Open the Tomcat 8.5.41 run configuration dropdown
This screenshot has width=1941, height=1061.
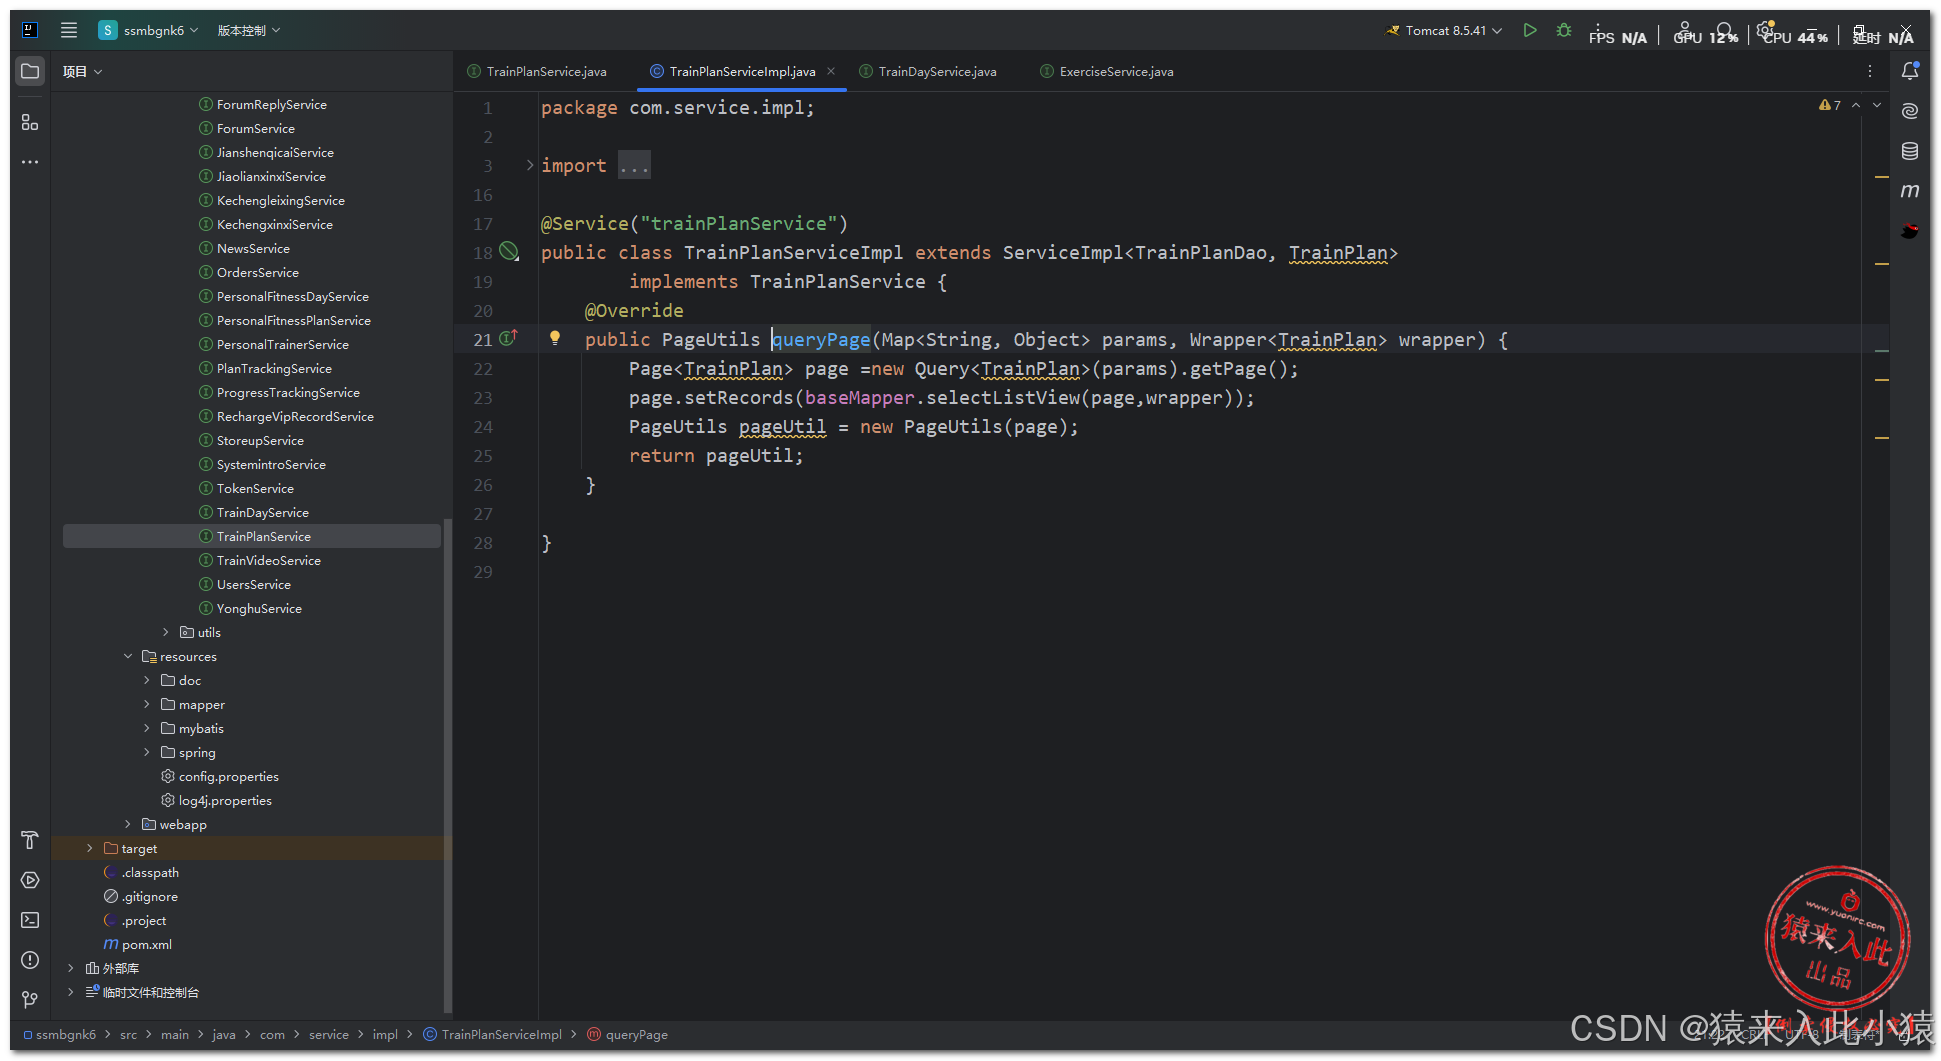click(1444, 30)
